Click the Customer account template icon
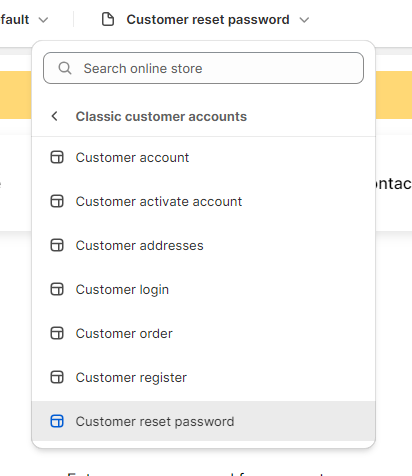The image size is (412, 476). click(x=57, y=157)
